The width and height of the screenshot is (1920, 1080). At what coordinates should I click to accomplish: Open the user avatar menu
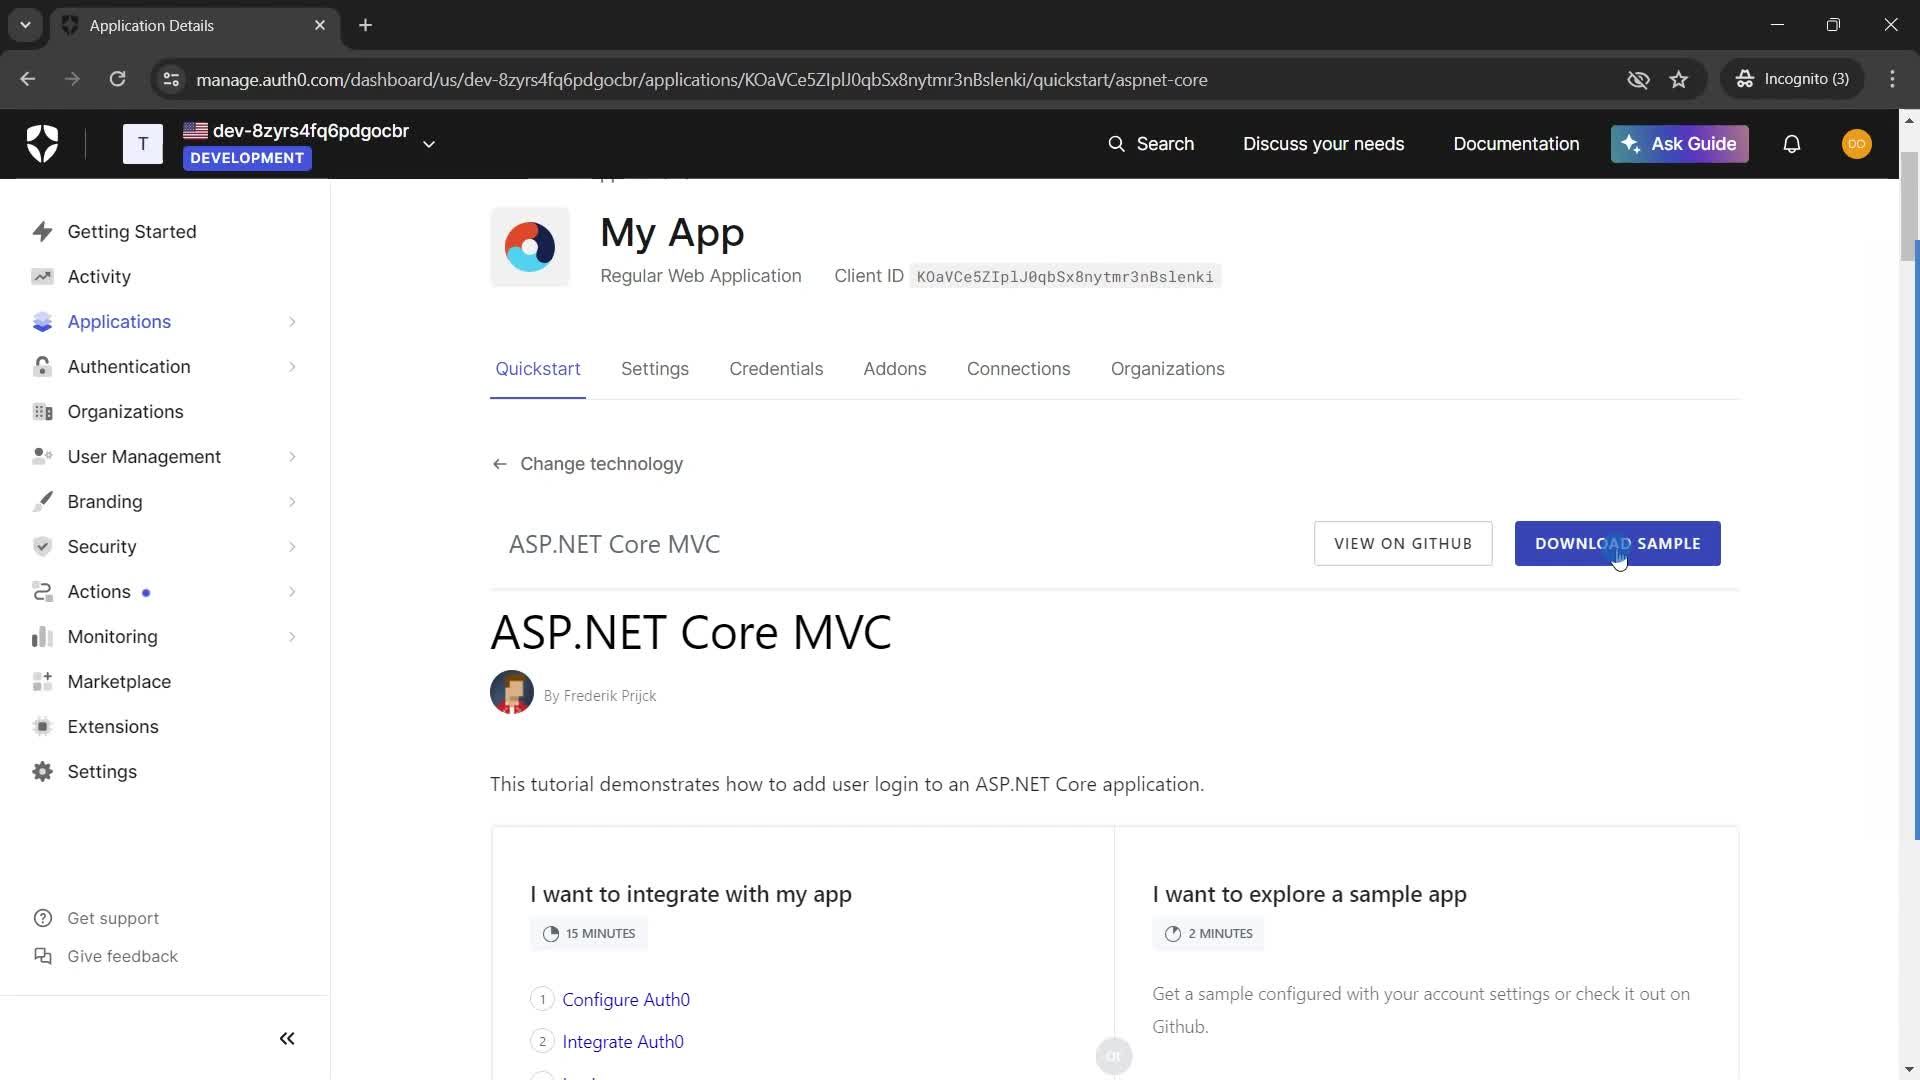point(1857,144)
